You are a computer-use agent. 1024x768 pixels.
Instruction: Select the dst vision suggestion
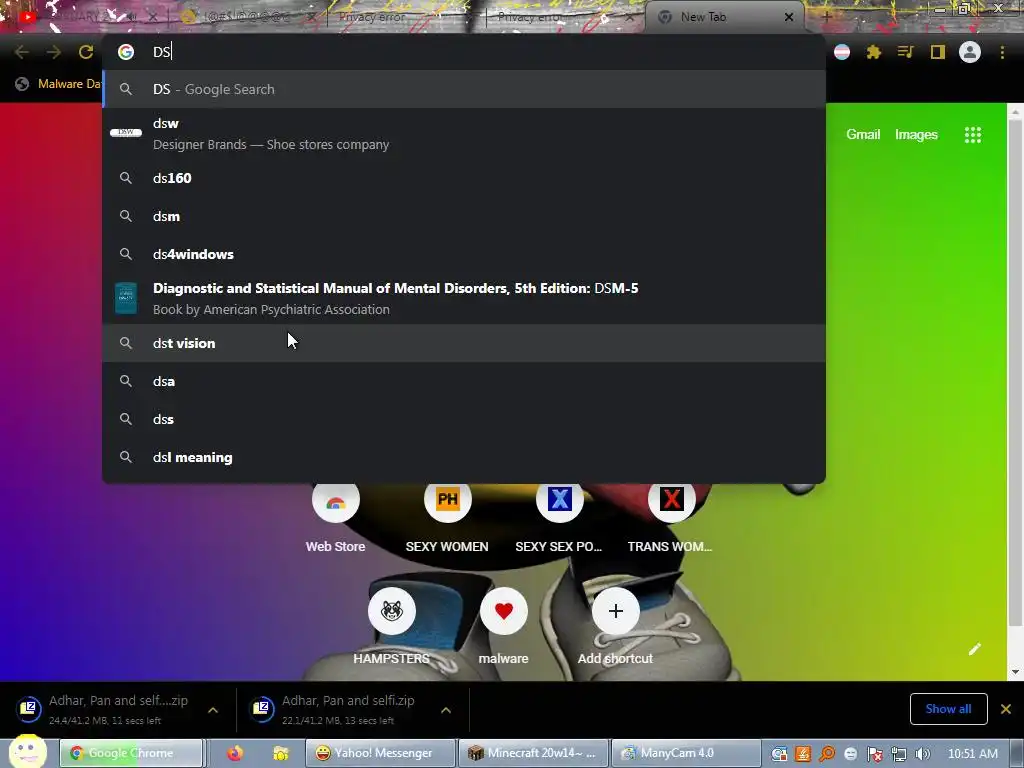coord(464,343)
